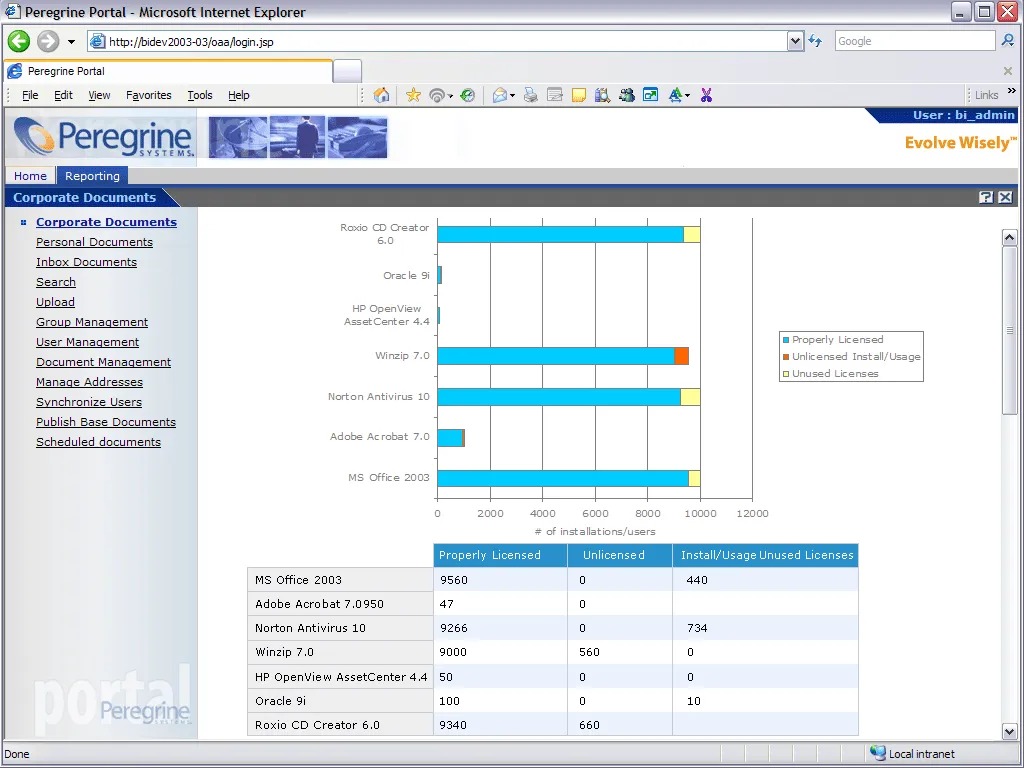Open the Text Size dropdown arrow

pos(687,96)
